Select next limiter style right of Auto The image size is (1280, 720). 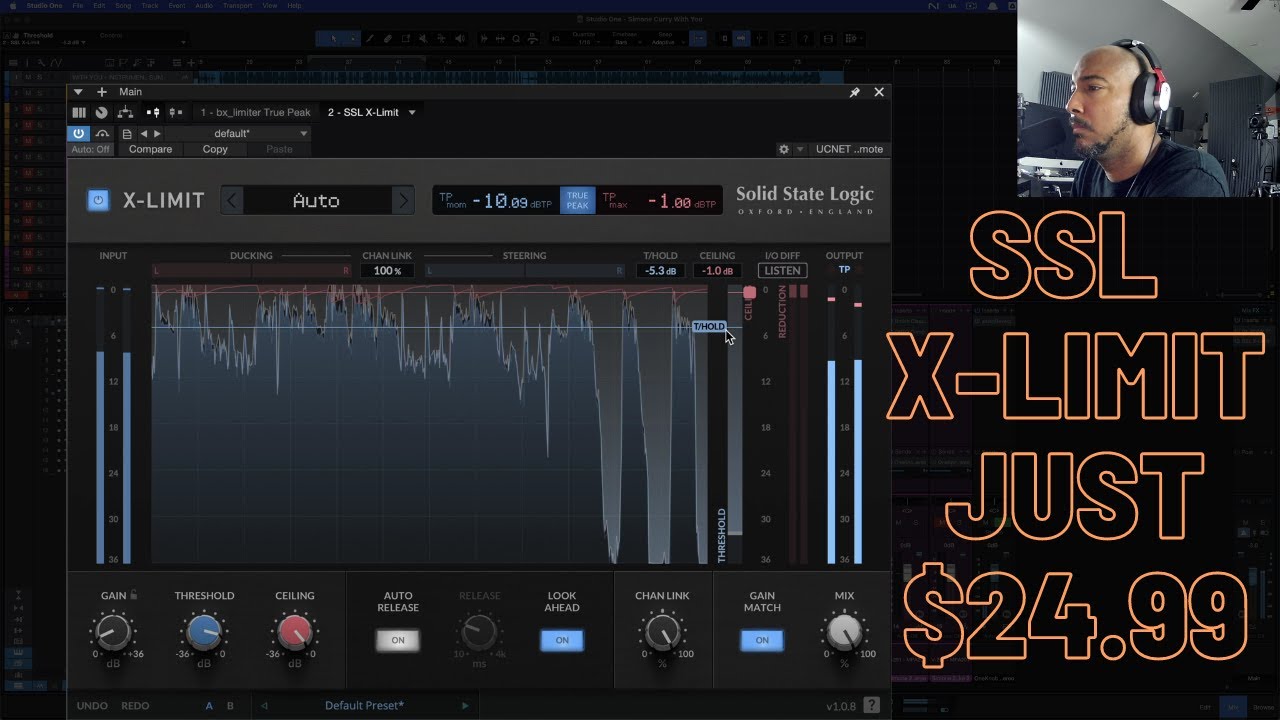(x=402, y=200)
